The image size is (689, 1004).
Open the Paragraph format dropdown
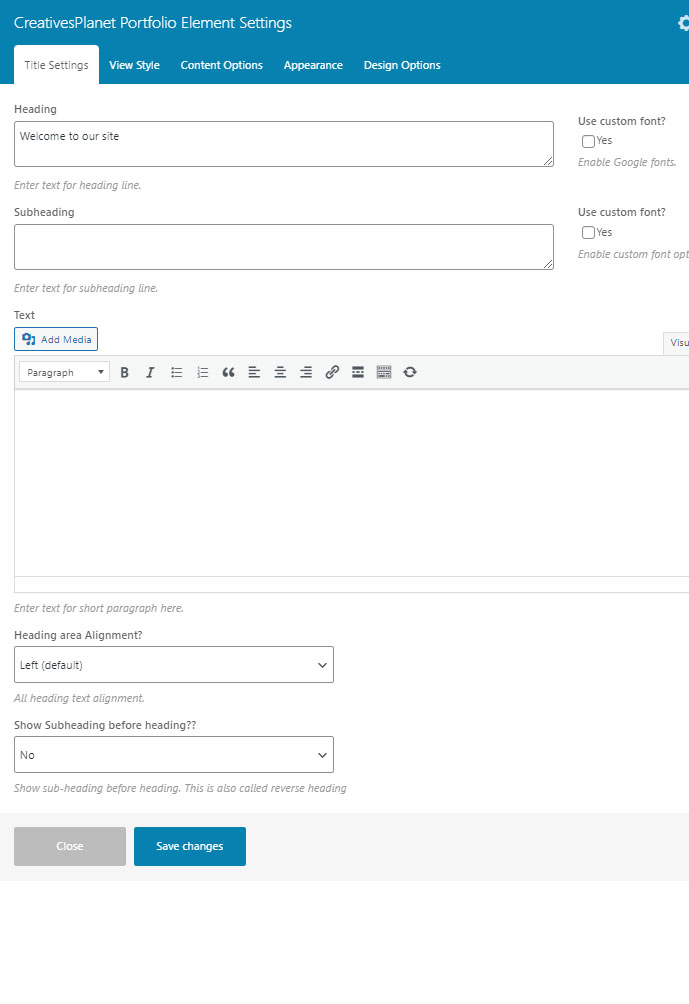64,372
